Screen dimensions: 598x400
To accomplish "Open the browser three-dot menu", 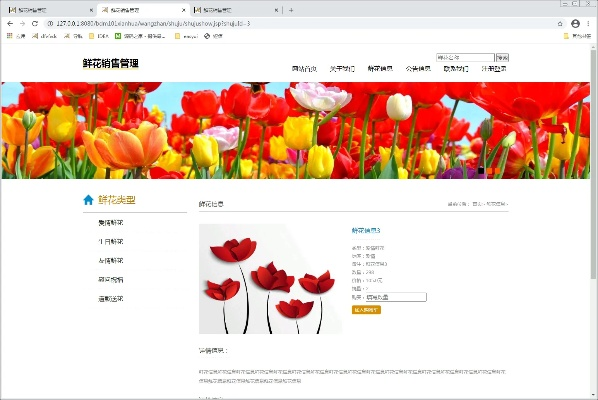I will click(x=588, y=24).
